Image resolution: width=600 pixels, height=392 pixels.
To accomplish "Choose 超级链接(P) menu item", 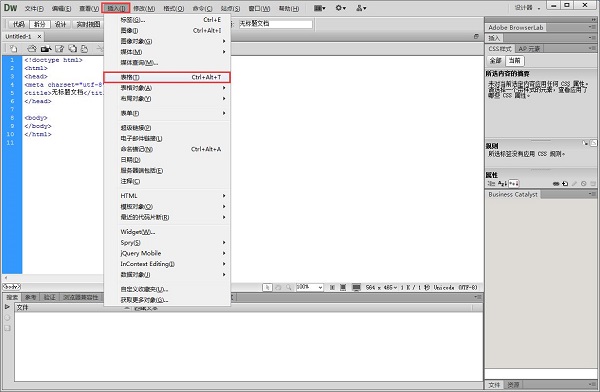I will pyautogui.click(x=167, y=127).
